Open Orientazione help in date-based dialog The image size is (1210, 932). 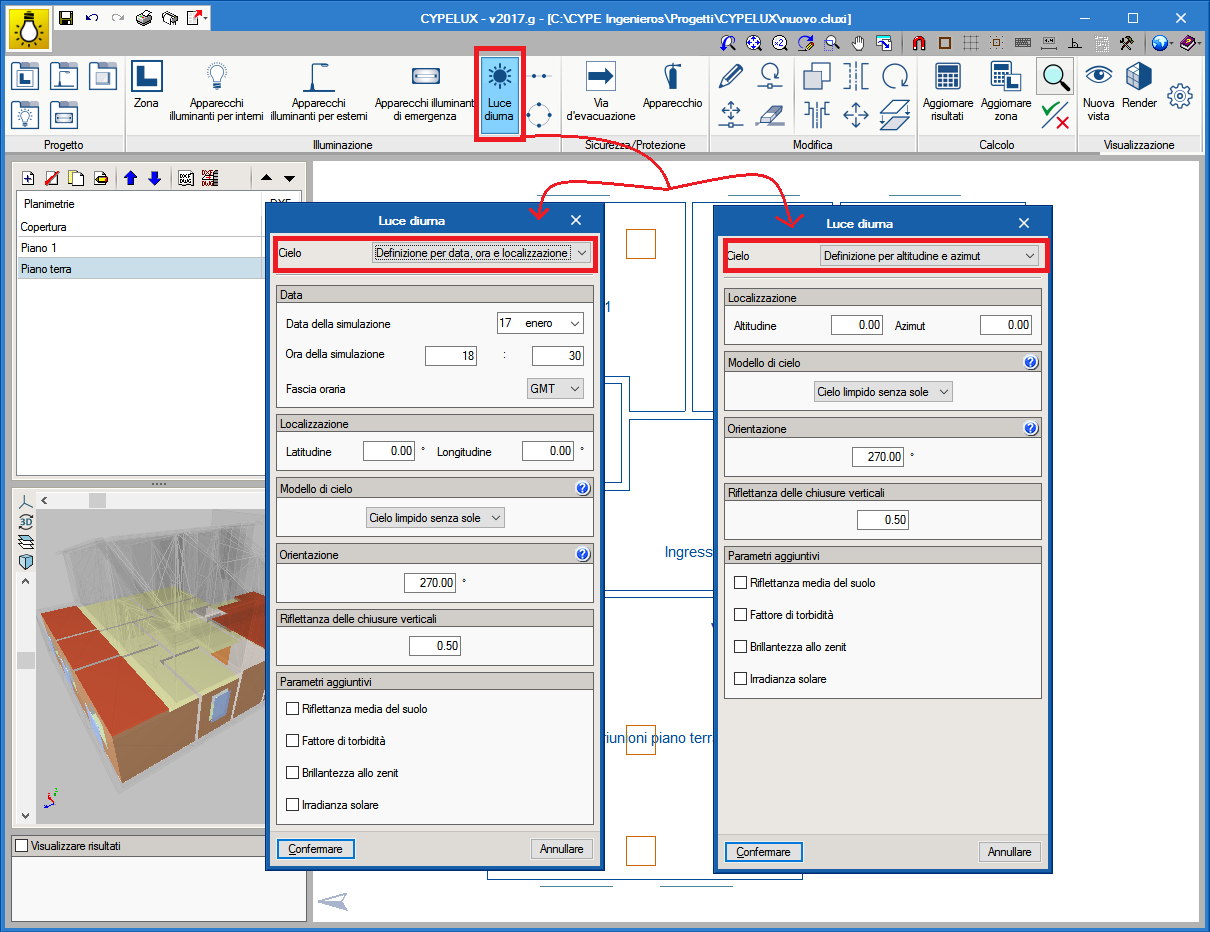583,554
